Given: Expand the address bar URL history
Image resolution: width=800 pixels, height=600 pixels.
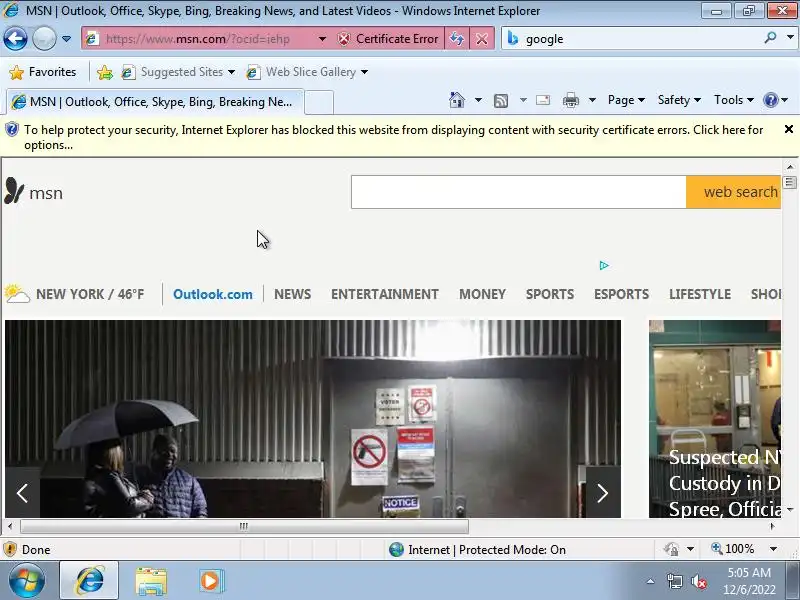Looking at the screenshot, I should click(322, 39).
